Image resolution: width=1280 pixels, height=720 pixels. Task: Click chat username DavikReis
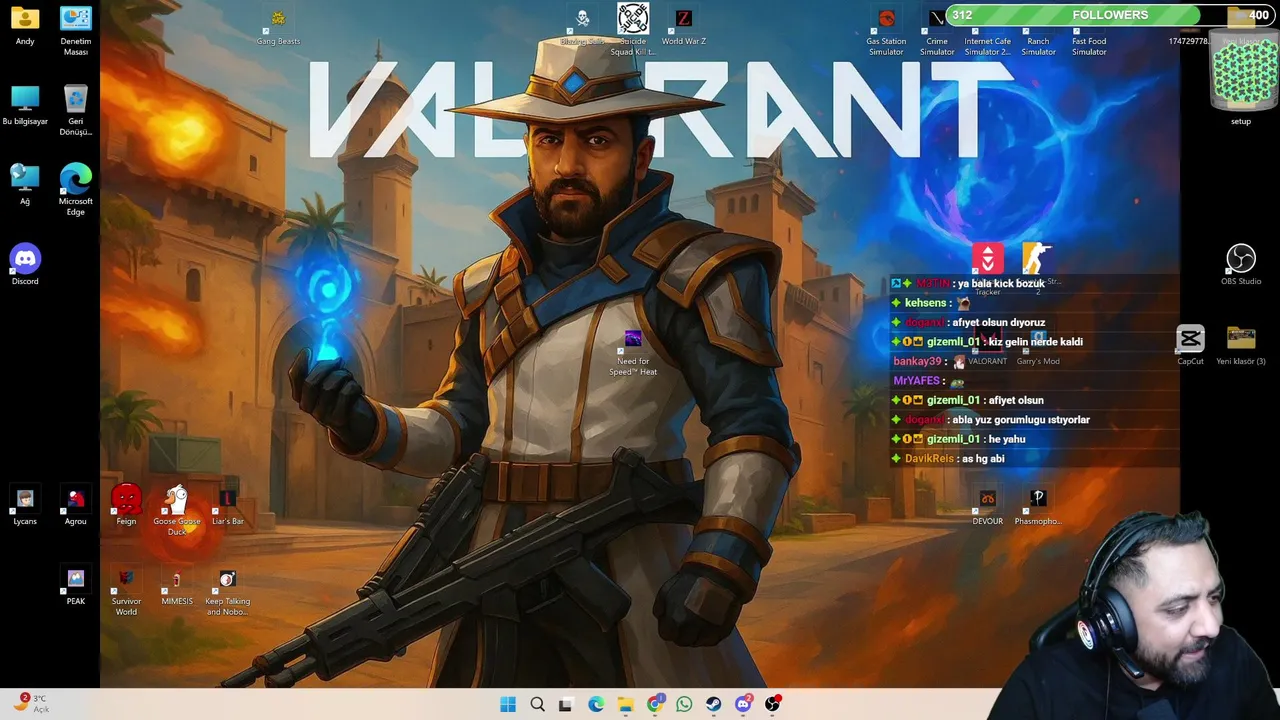(929, 458)
